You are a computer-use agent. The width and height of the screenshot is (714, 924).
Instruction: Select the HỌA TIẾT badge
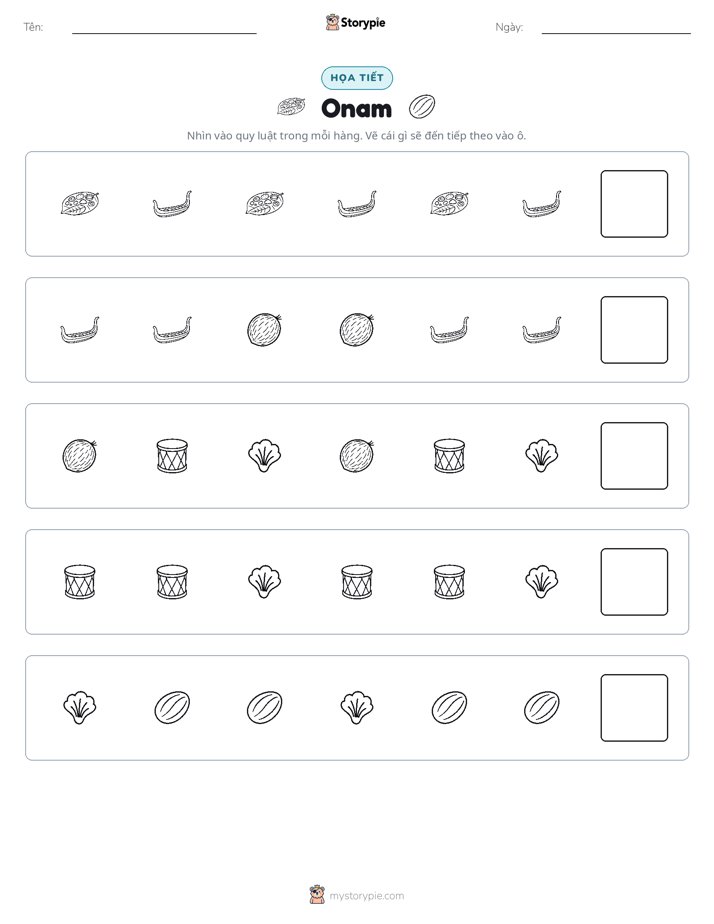click(x=357, y=78)
